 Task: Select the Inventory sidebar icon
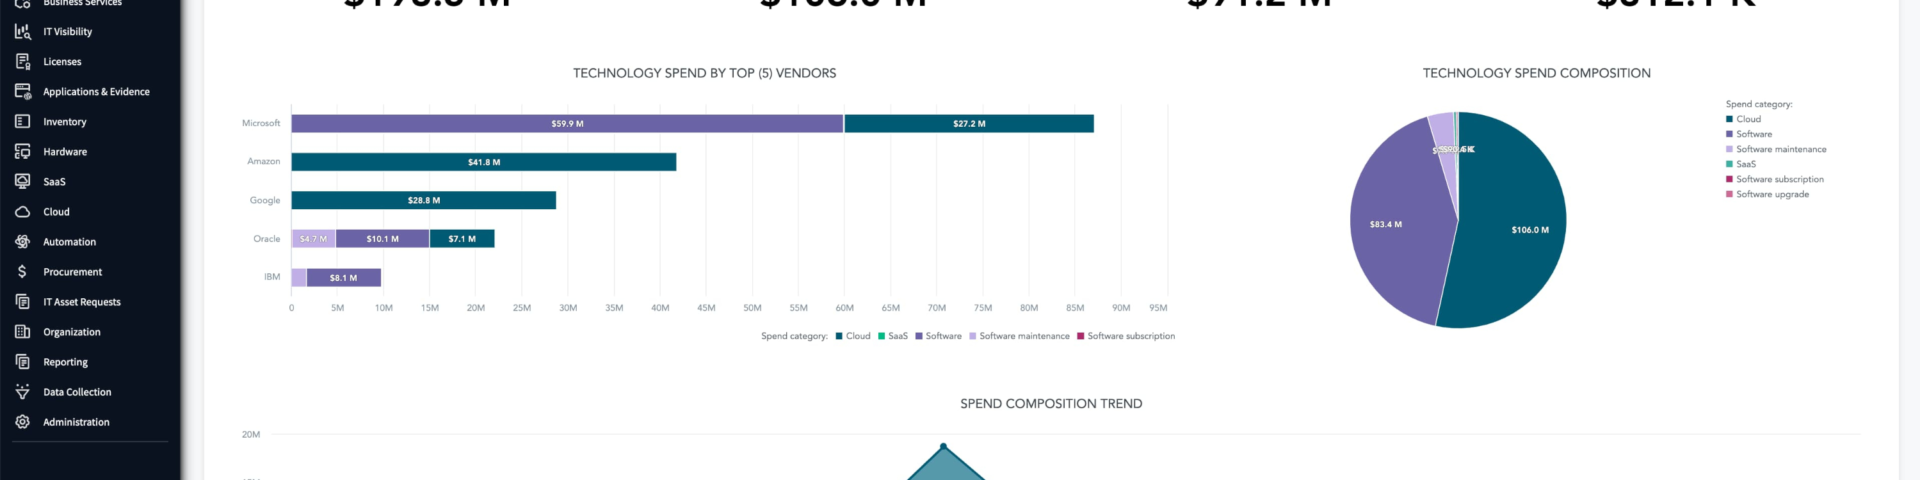[x=22, y=122]
